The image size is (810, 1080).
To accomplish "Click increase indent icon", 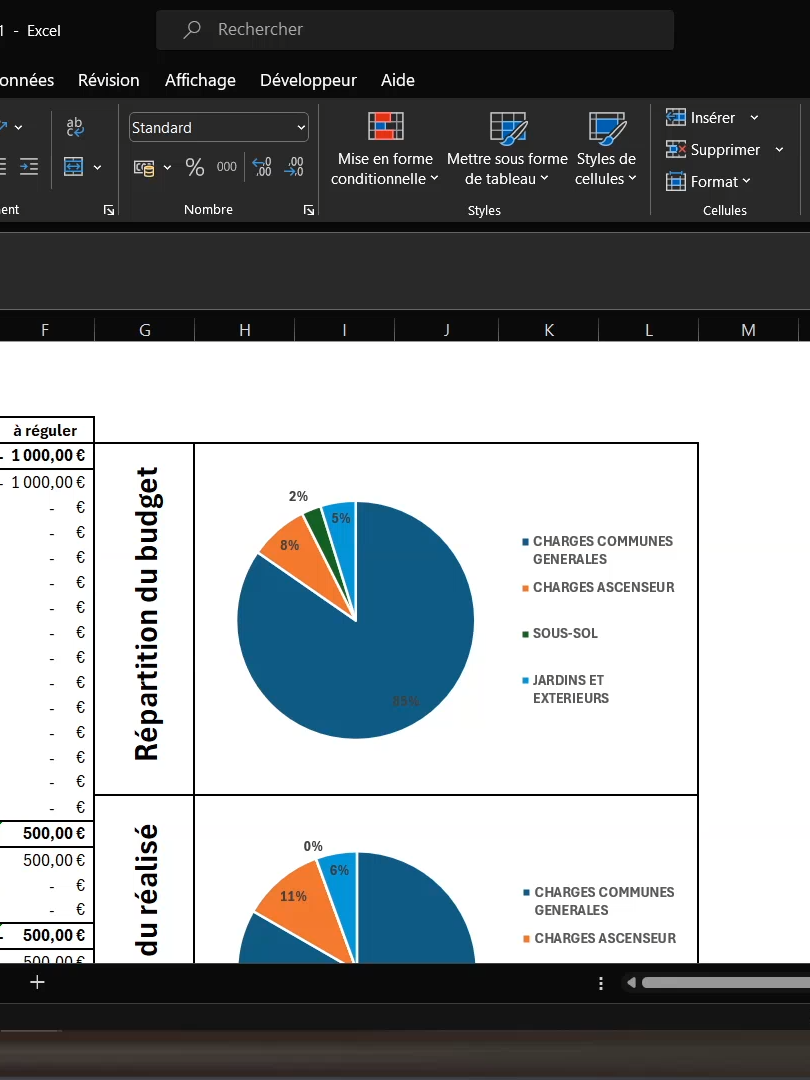I will tap(29, 167).
